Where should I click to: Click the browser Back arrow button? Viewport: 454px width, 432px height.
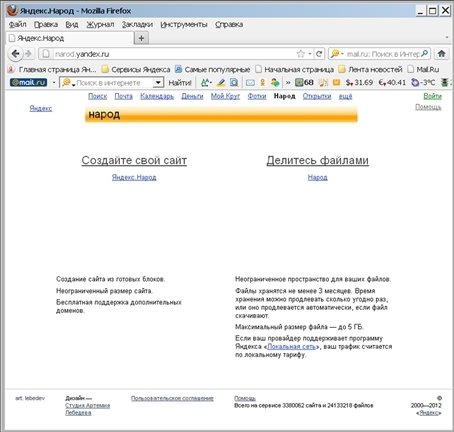point(15,54)
